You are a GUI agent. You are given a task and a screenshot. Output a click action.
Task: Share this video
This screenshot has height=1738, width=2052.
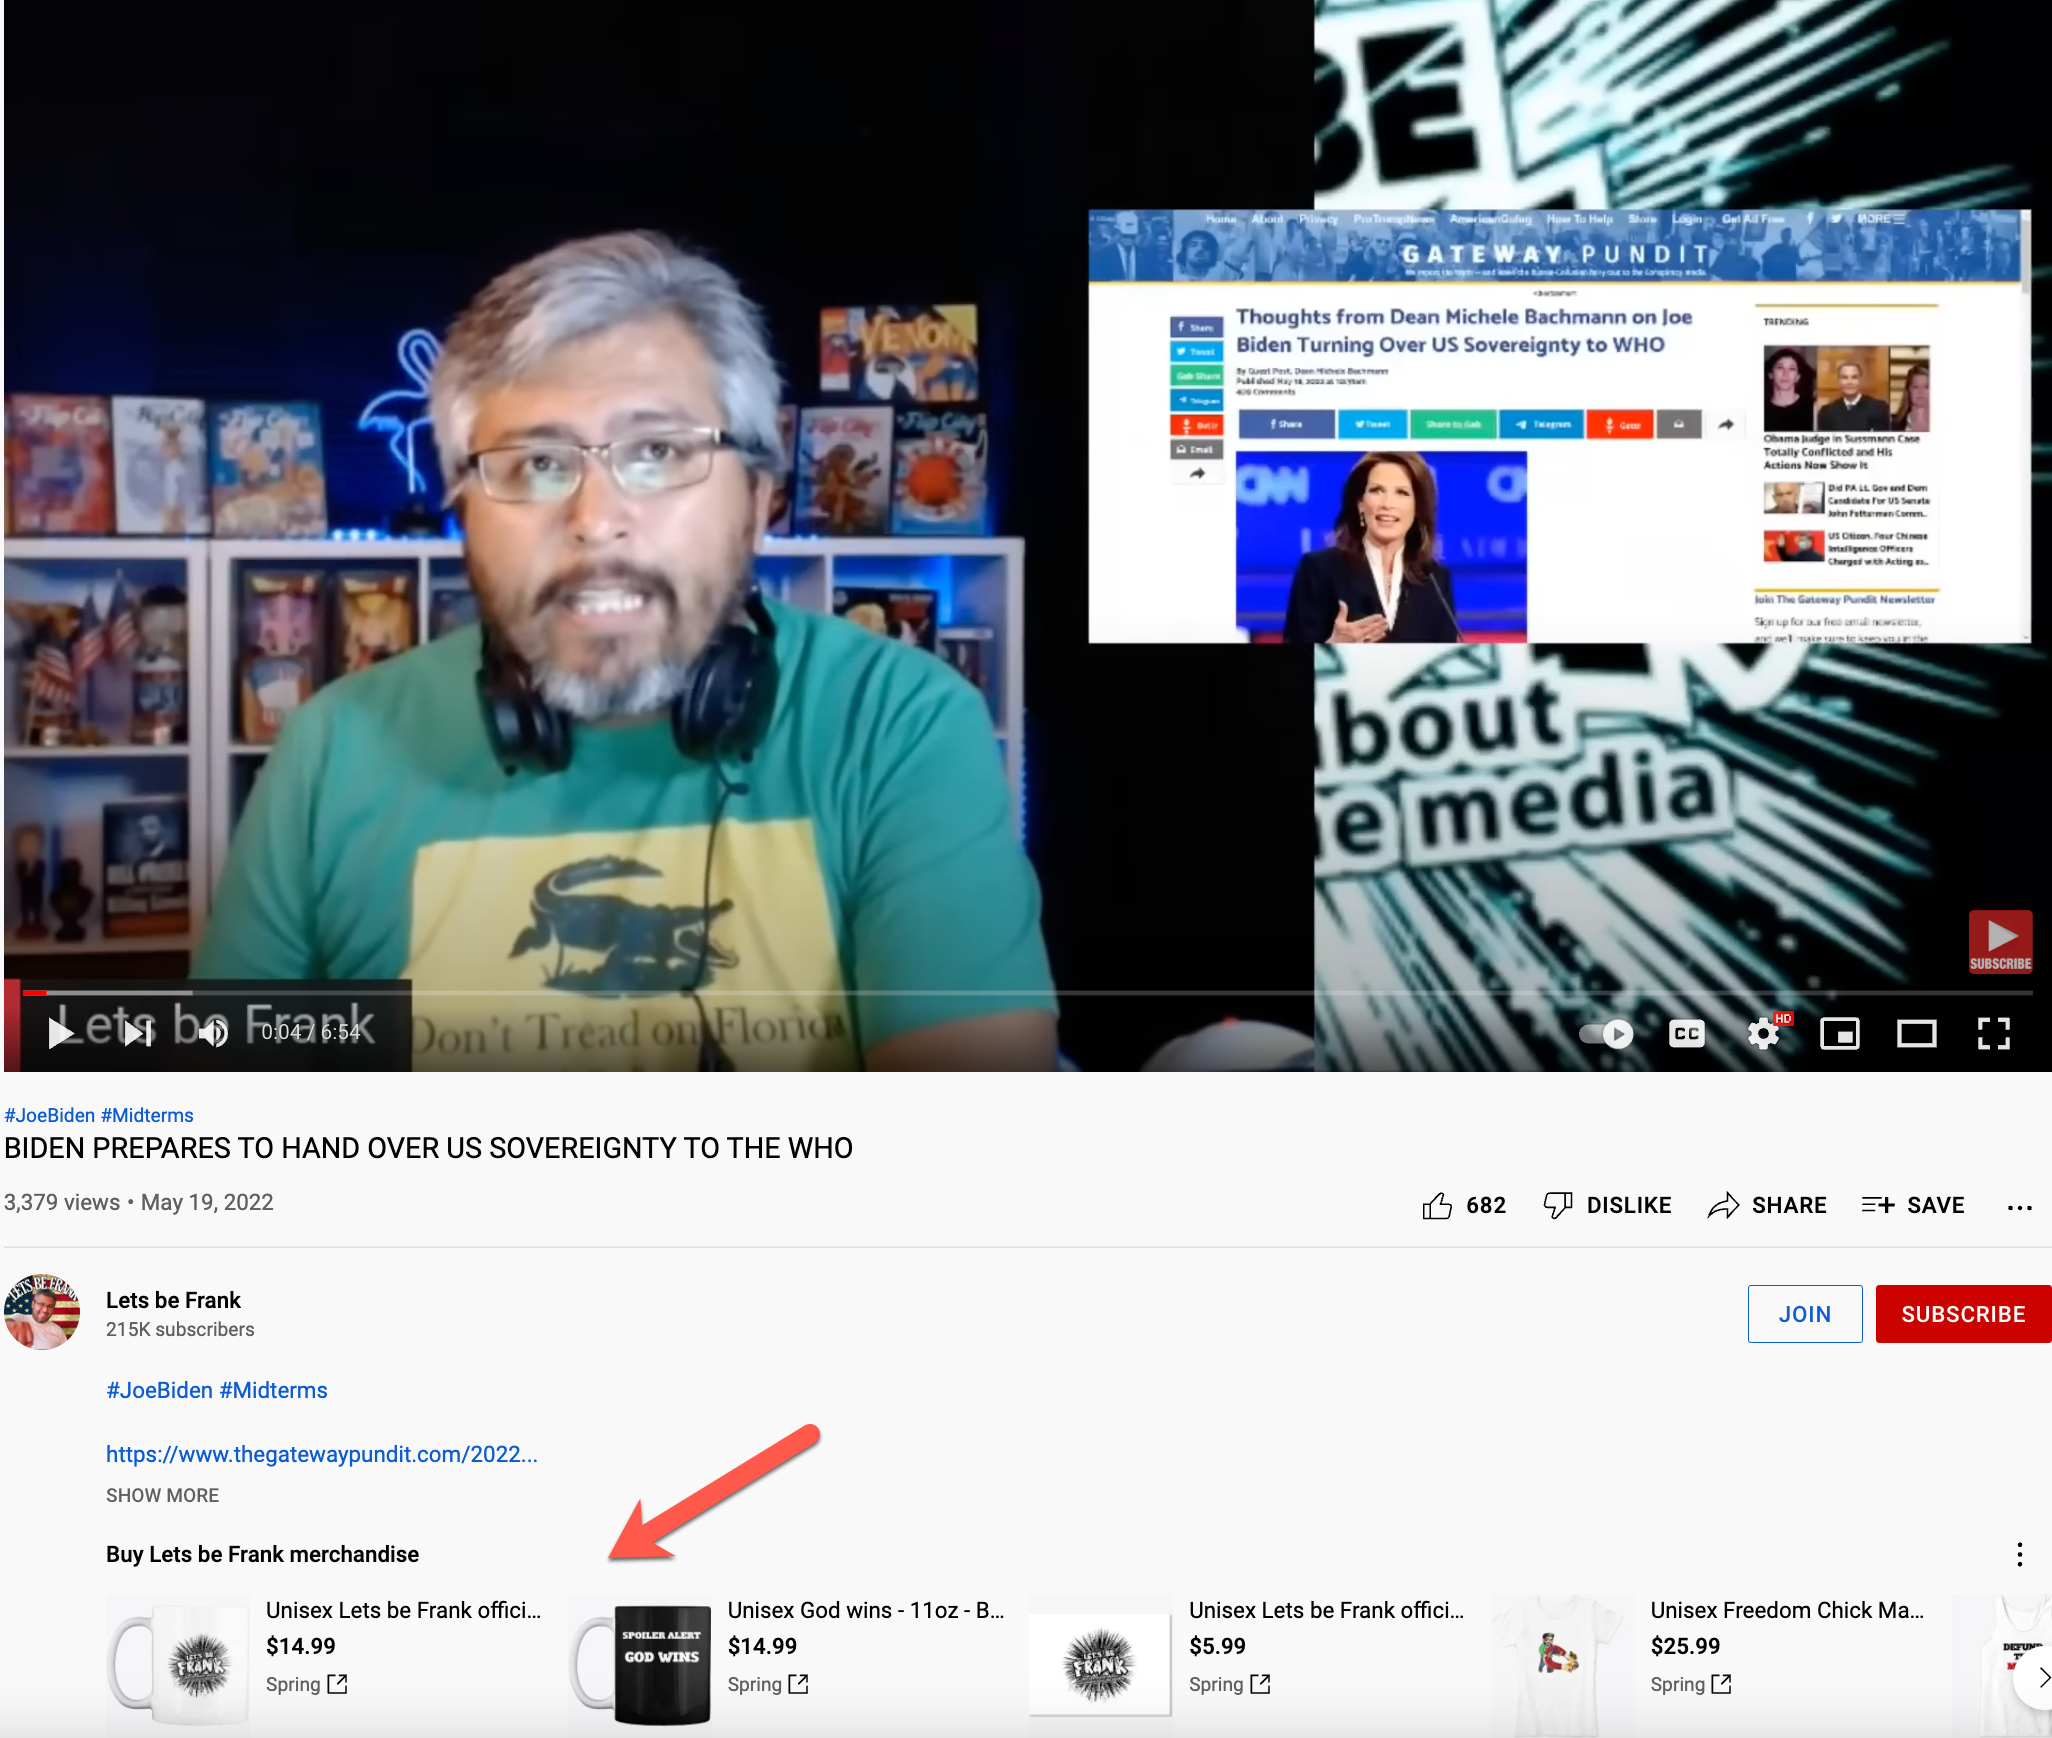(1767, 1205)
